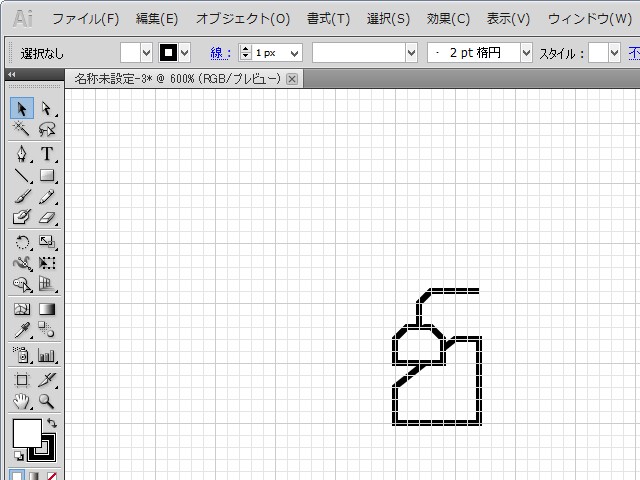Set paint to None in toolbox
Viewport: 640px width, 480px height.
[52, 476]
